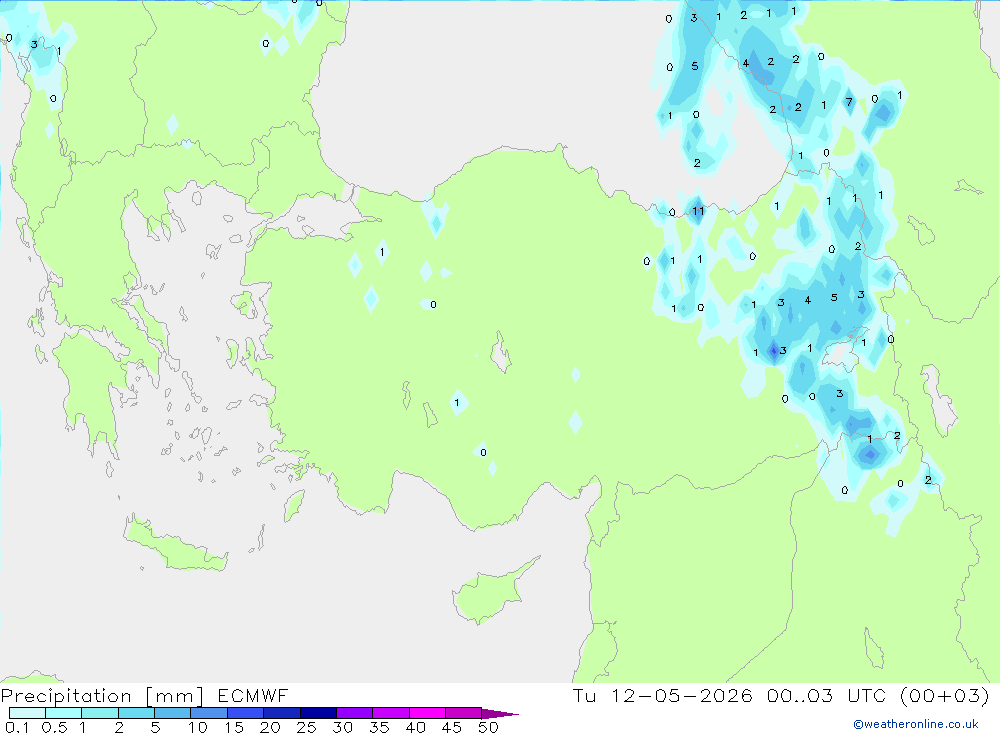
Task: Select the 30–35 mm purple legend swatch
Action: (x=355, y=713)
